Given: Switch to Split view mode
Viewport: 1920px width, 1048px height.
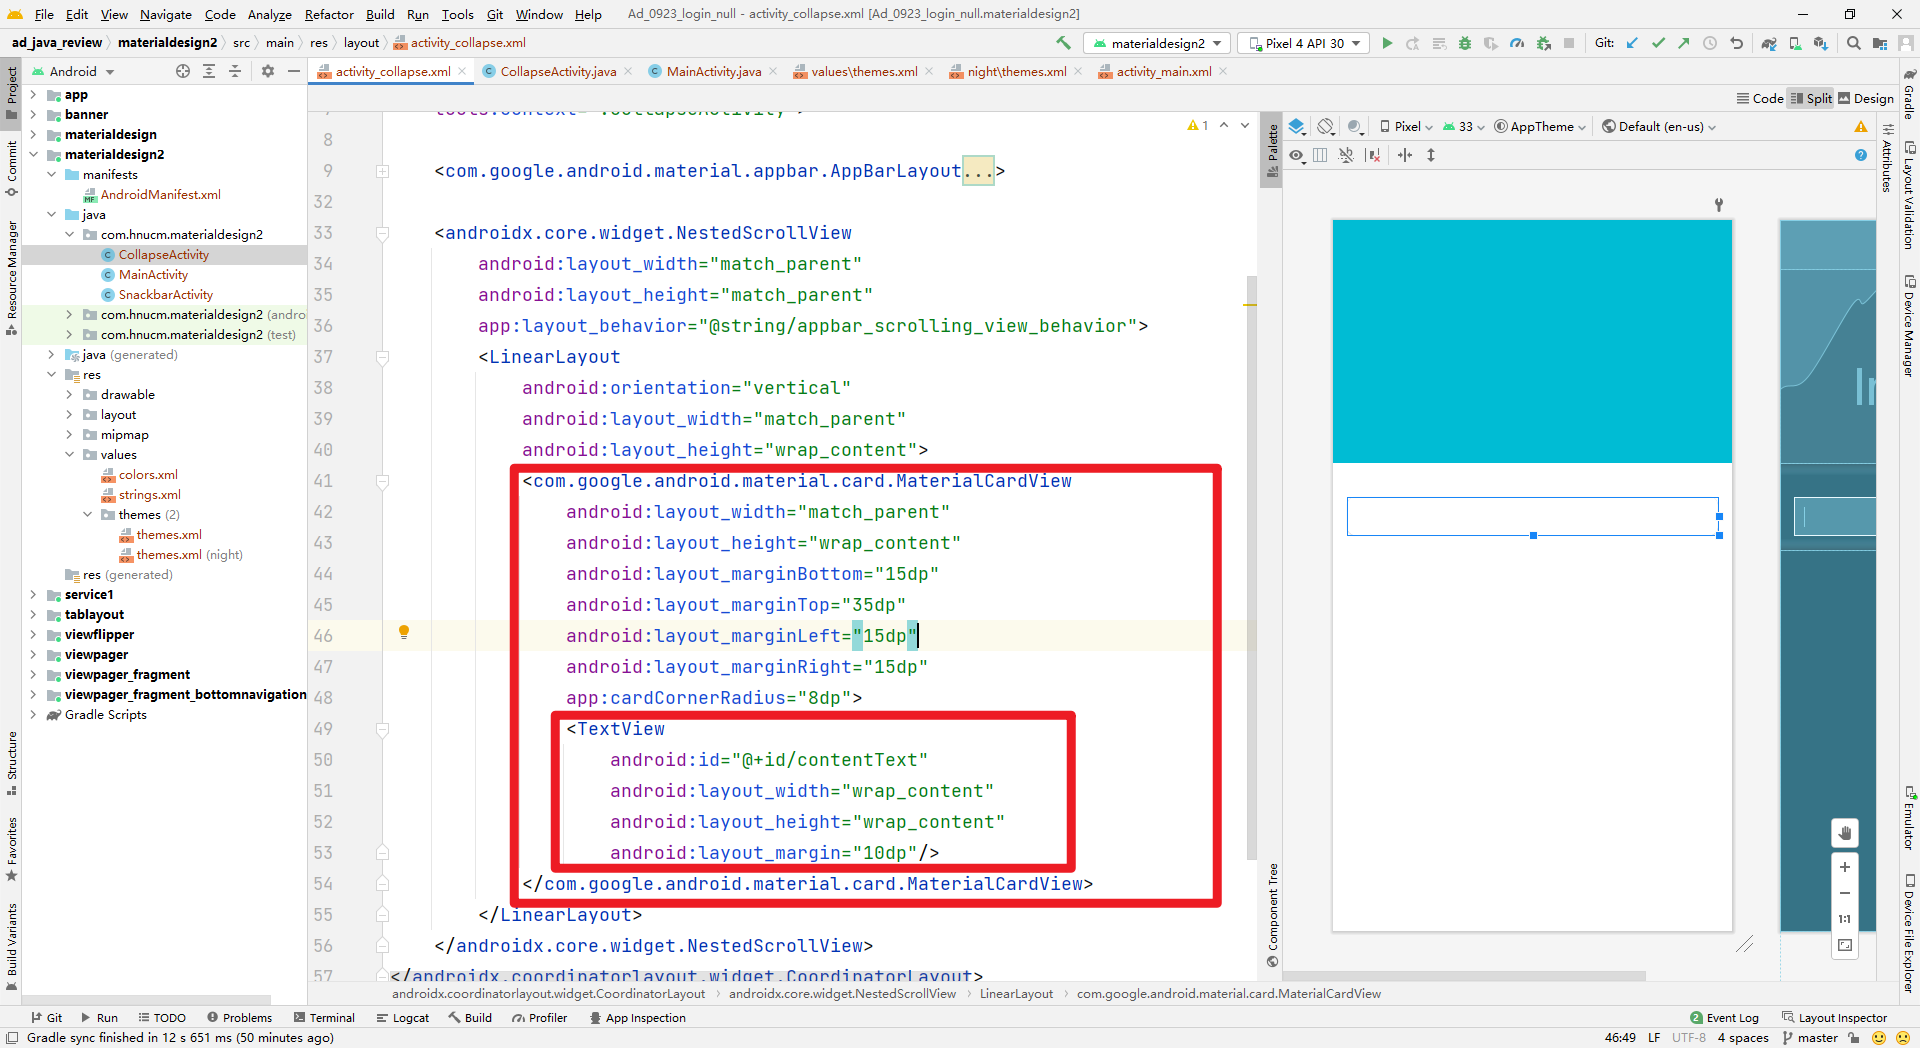Looking at the screenshot, I should point(1811,98).
